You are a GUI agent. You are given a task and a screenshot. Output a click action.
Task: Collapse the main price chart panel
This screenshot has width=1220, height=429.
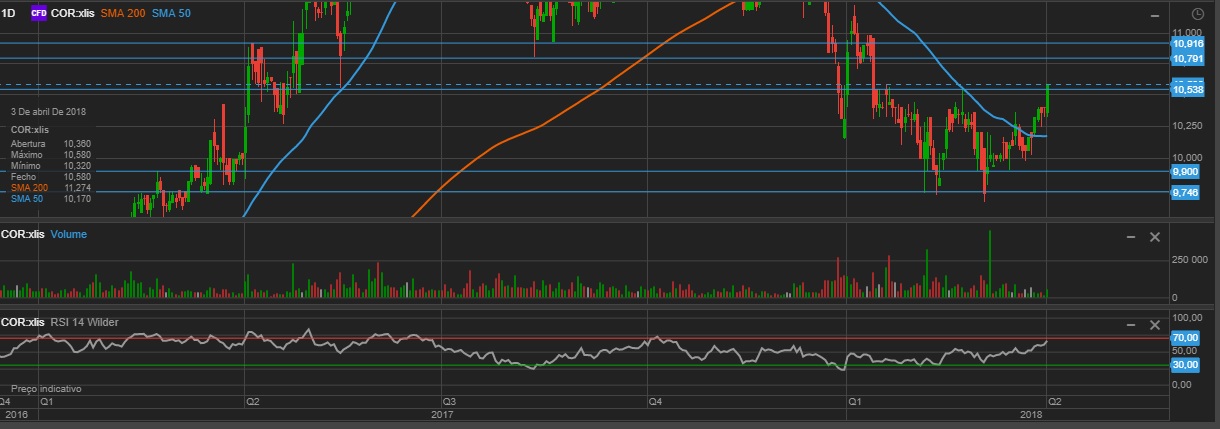tap(1154, 14)
